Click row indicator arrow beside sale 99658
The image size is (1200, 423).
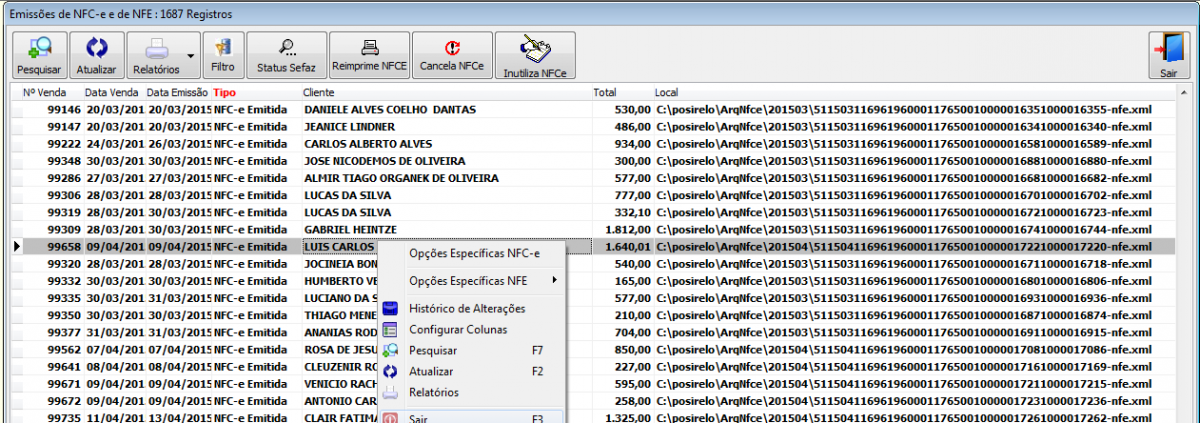point(15,247)
